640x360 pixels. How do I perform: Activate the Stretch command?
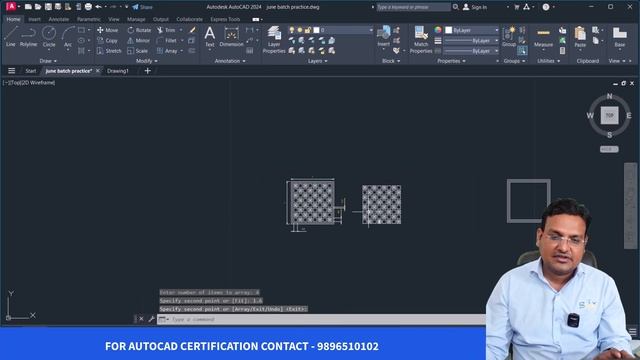[x=109, y=51]
